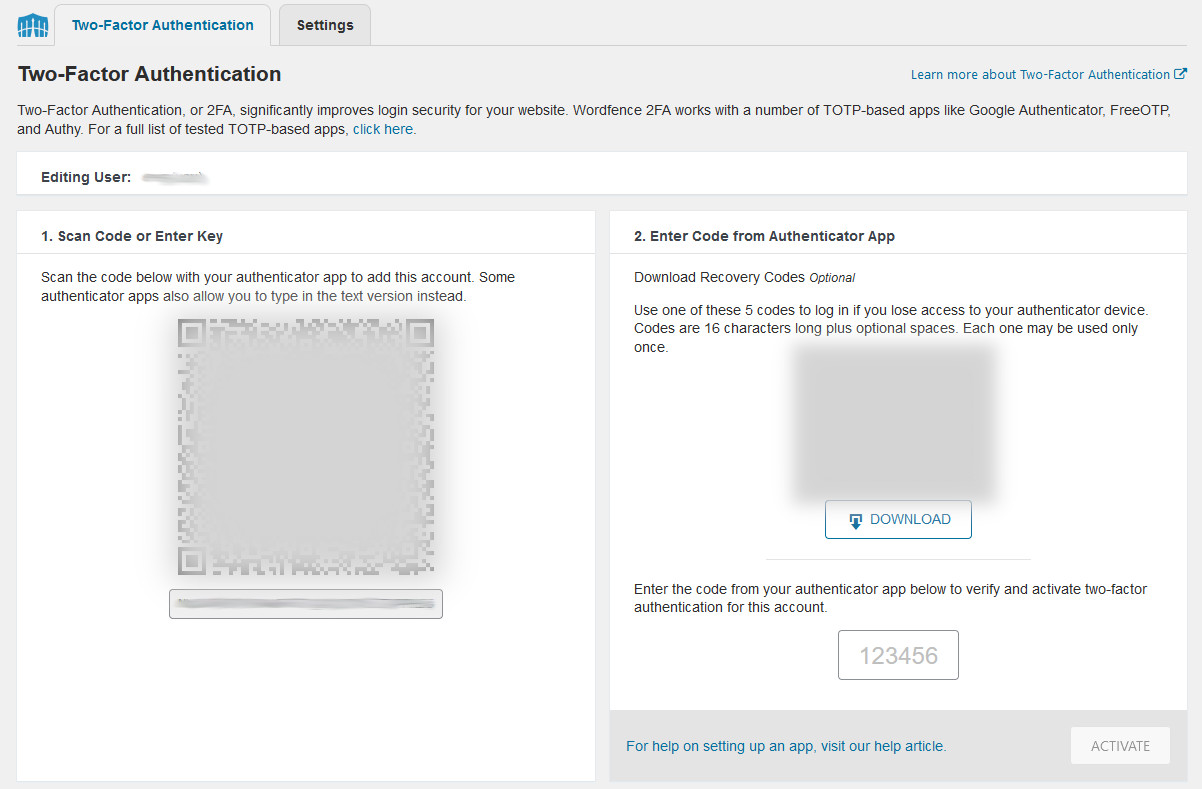Click the Wordfence logo icon
The image size is (1202, 789).
click(33, 25)
